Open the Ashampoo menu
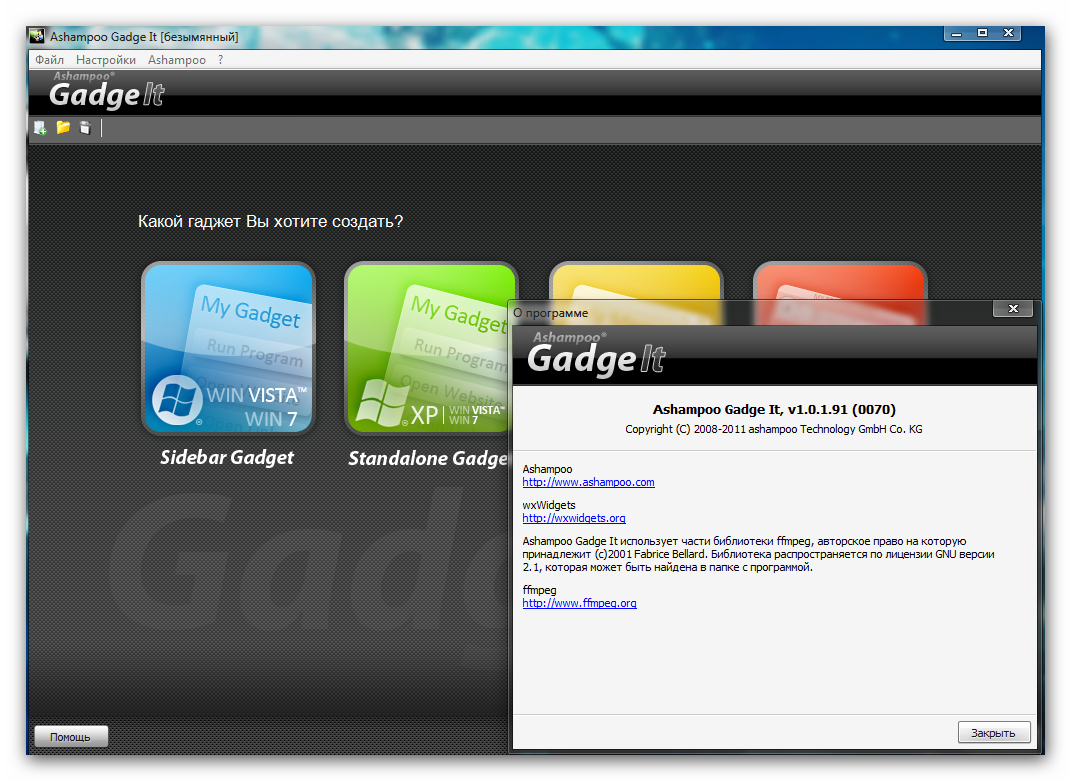Screen dimensions: 1071x781 177,60
